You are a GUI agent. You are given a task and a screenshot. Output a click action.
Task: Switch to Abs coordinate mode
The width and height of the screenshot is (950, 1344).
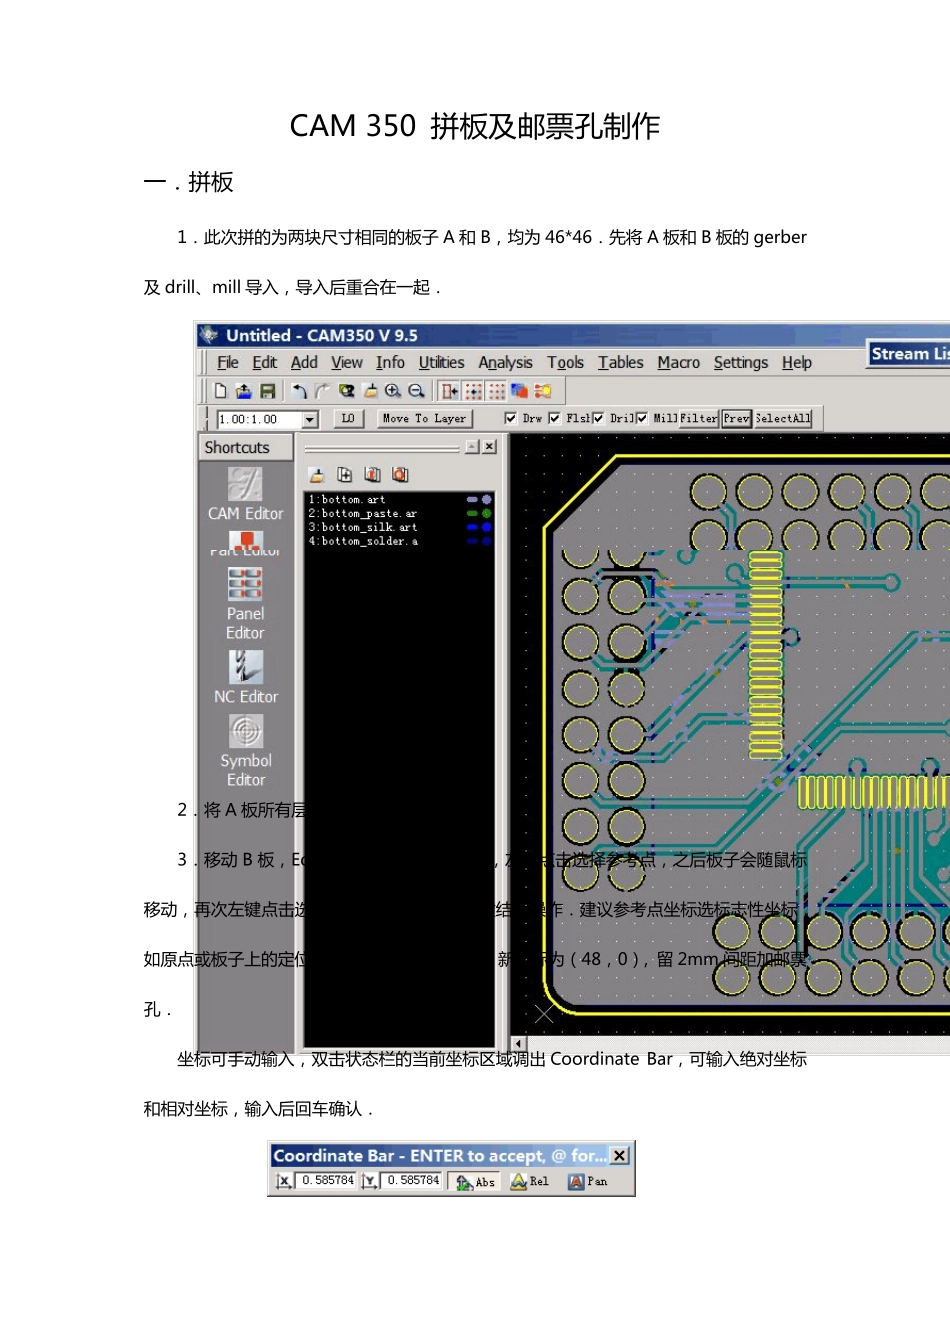tap(476, 1182)
